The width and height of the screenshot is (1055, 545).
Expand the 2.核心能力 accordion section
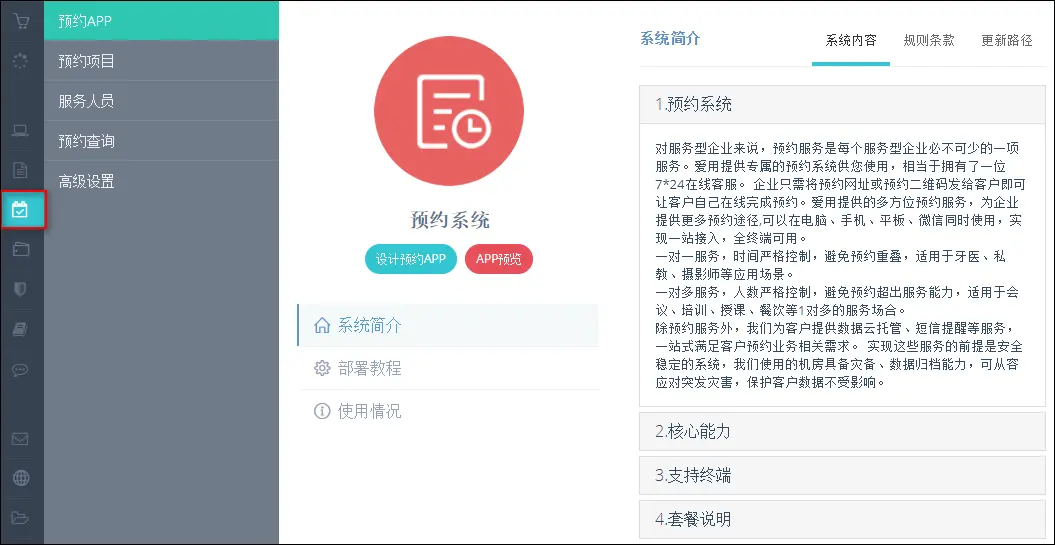[x=842, y=432]
